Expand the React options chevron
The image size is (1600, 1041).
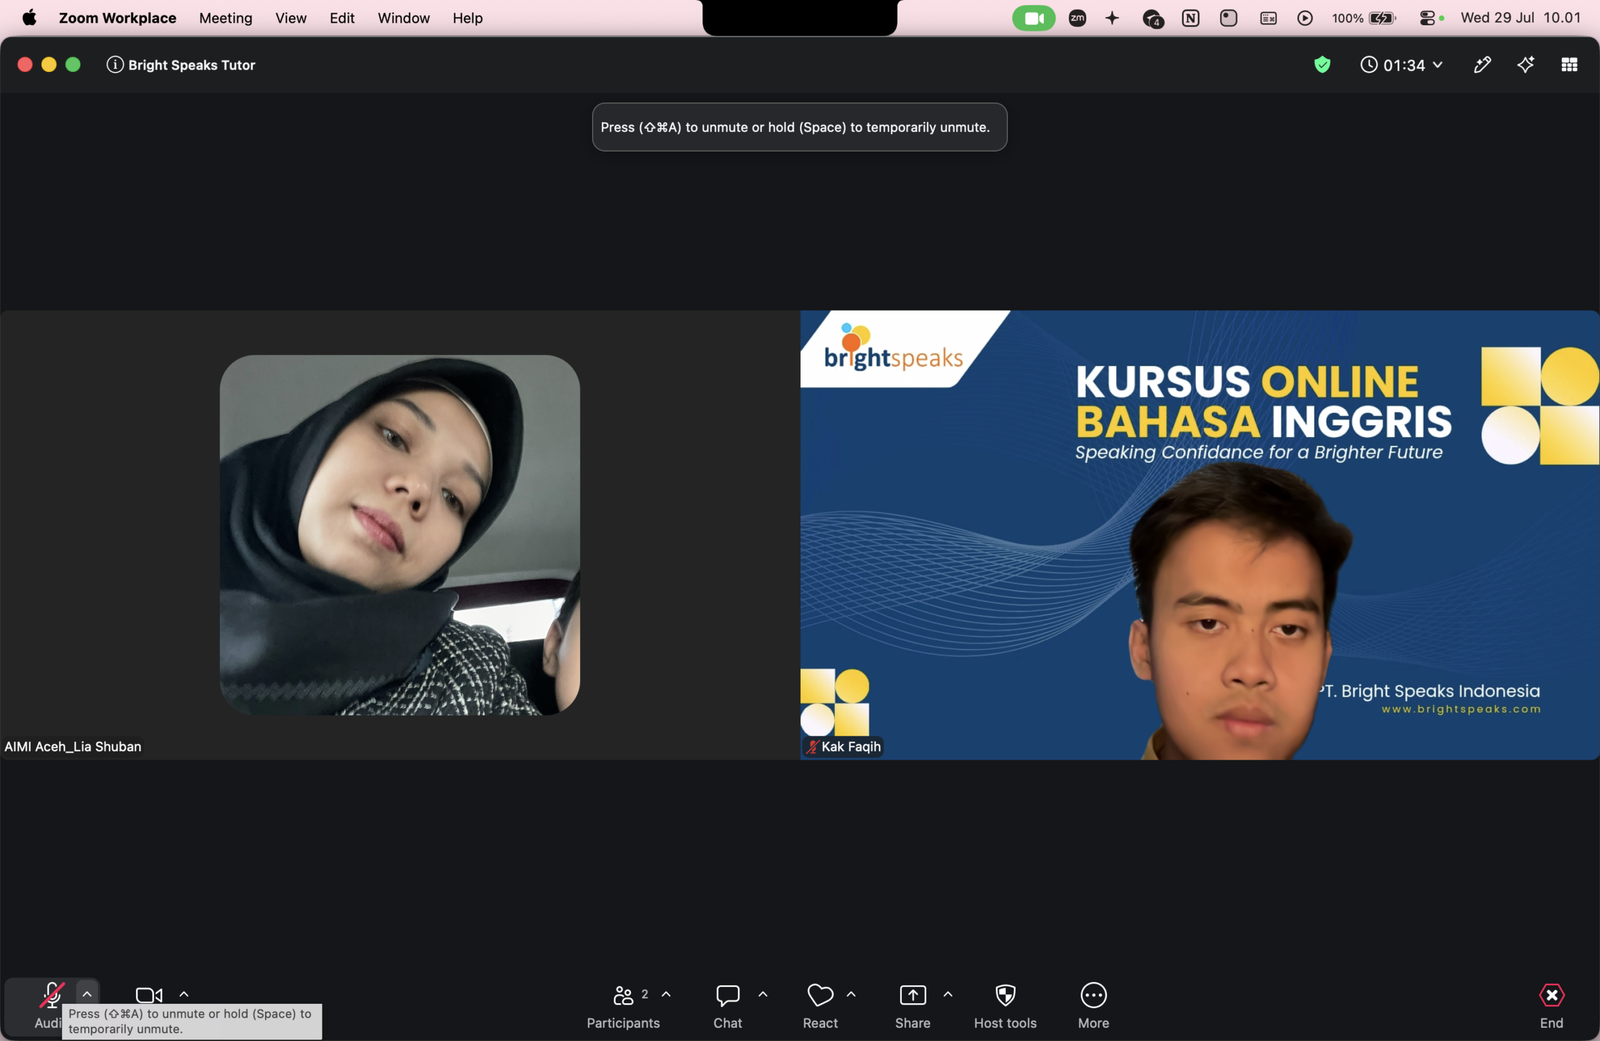click(851, 994)
